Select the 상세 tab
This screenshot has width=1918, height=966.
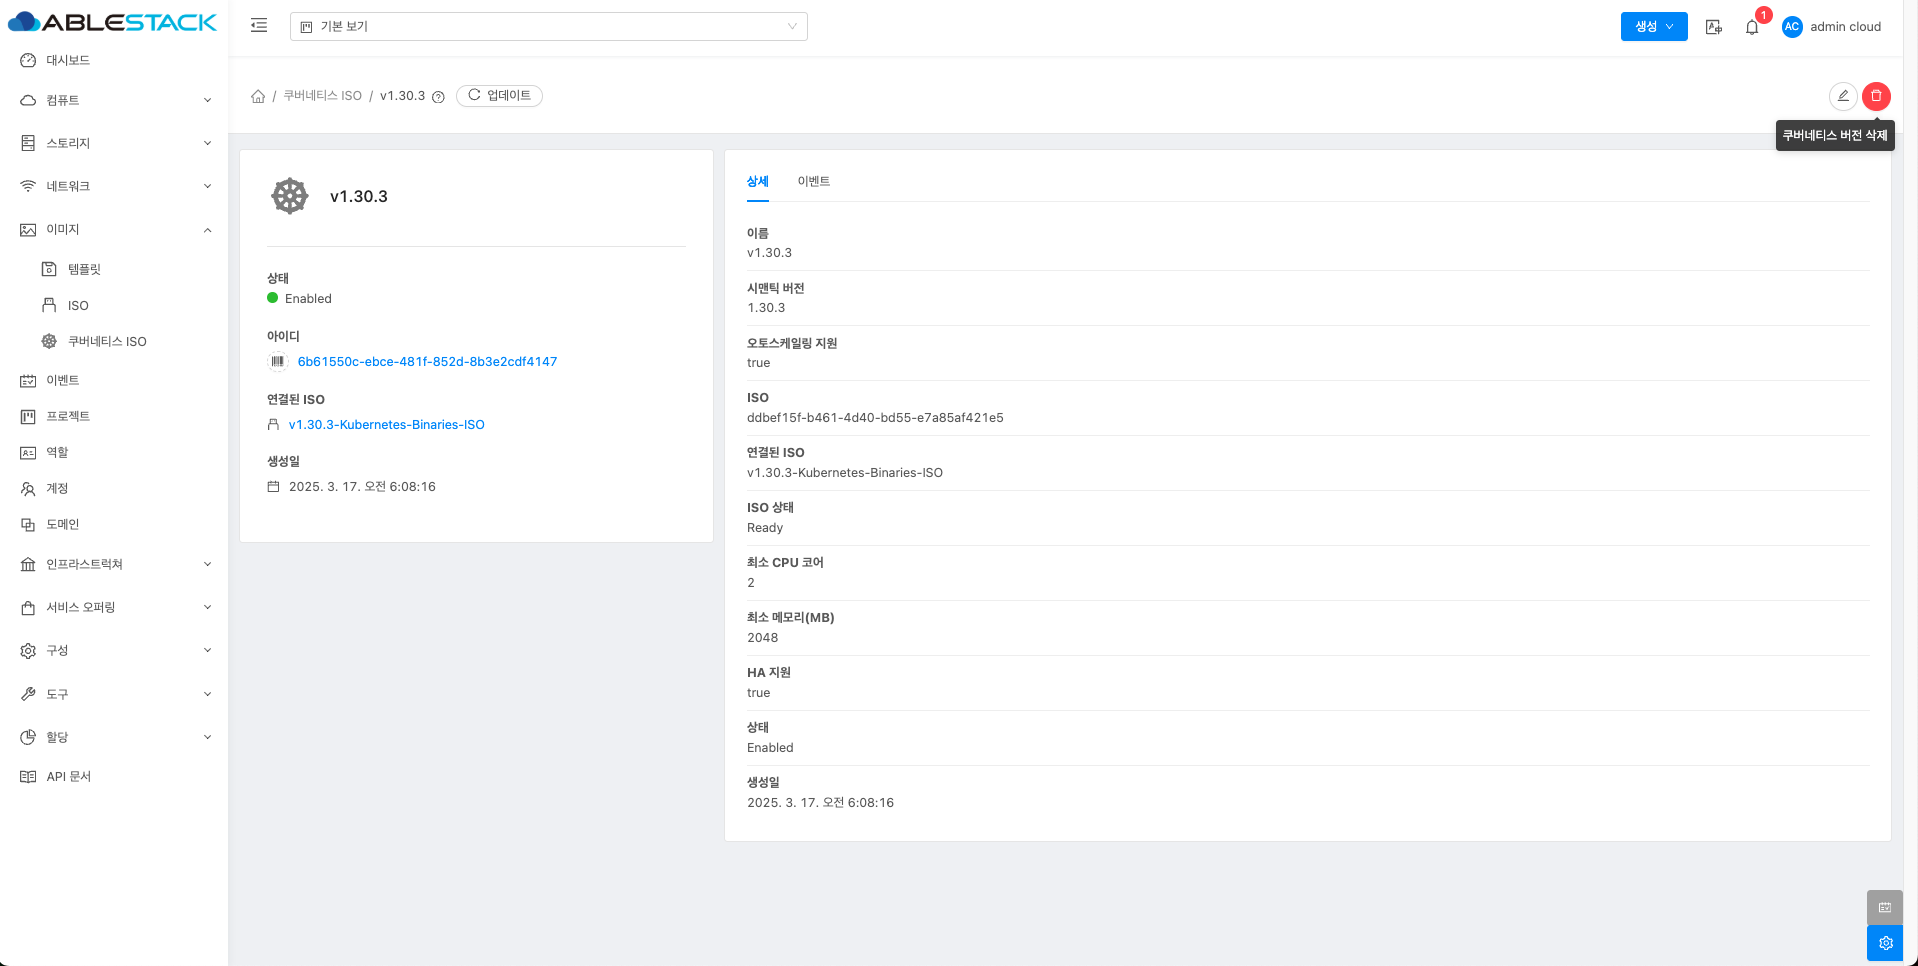(757, 181)
